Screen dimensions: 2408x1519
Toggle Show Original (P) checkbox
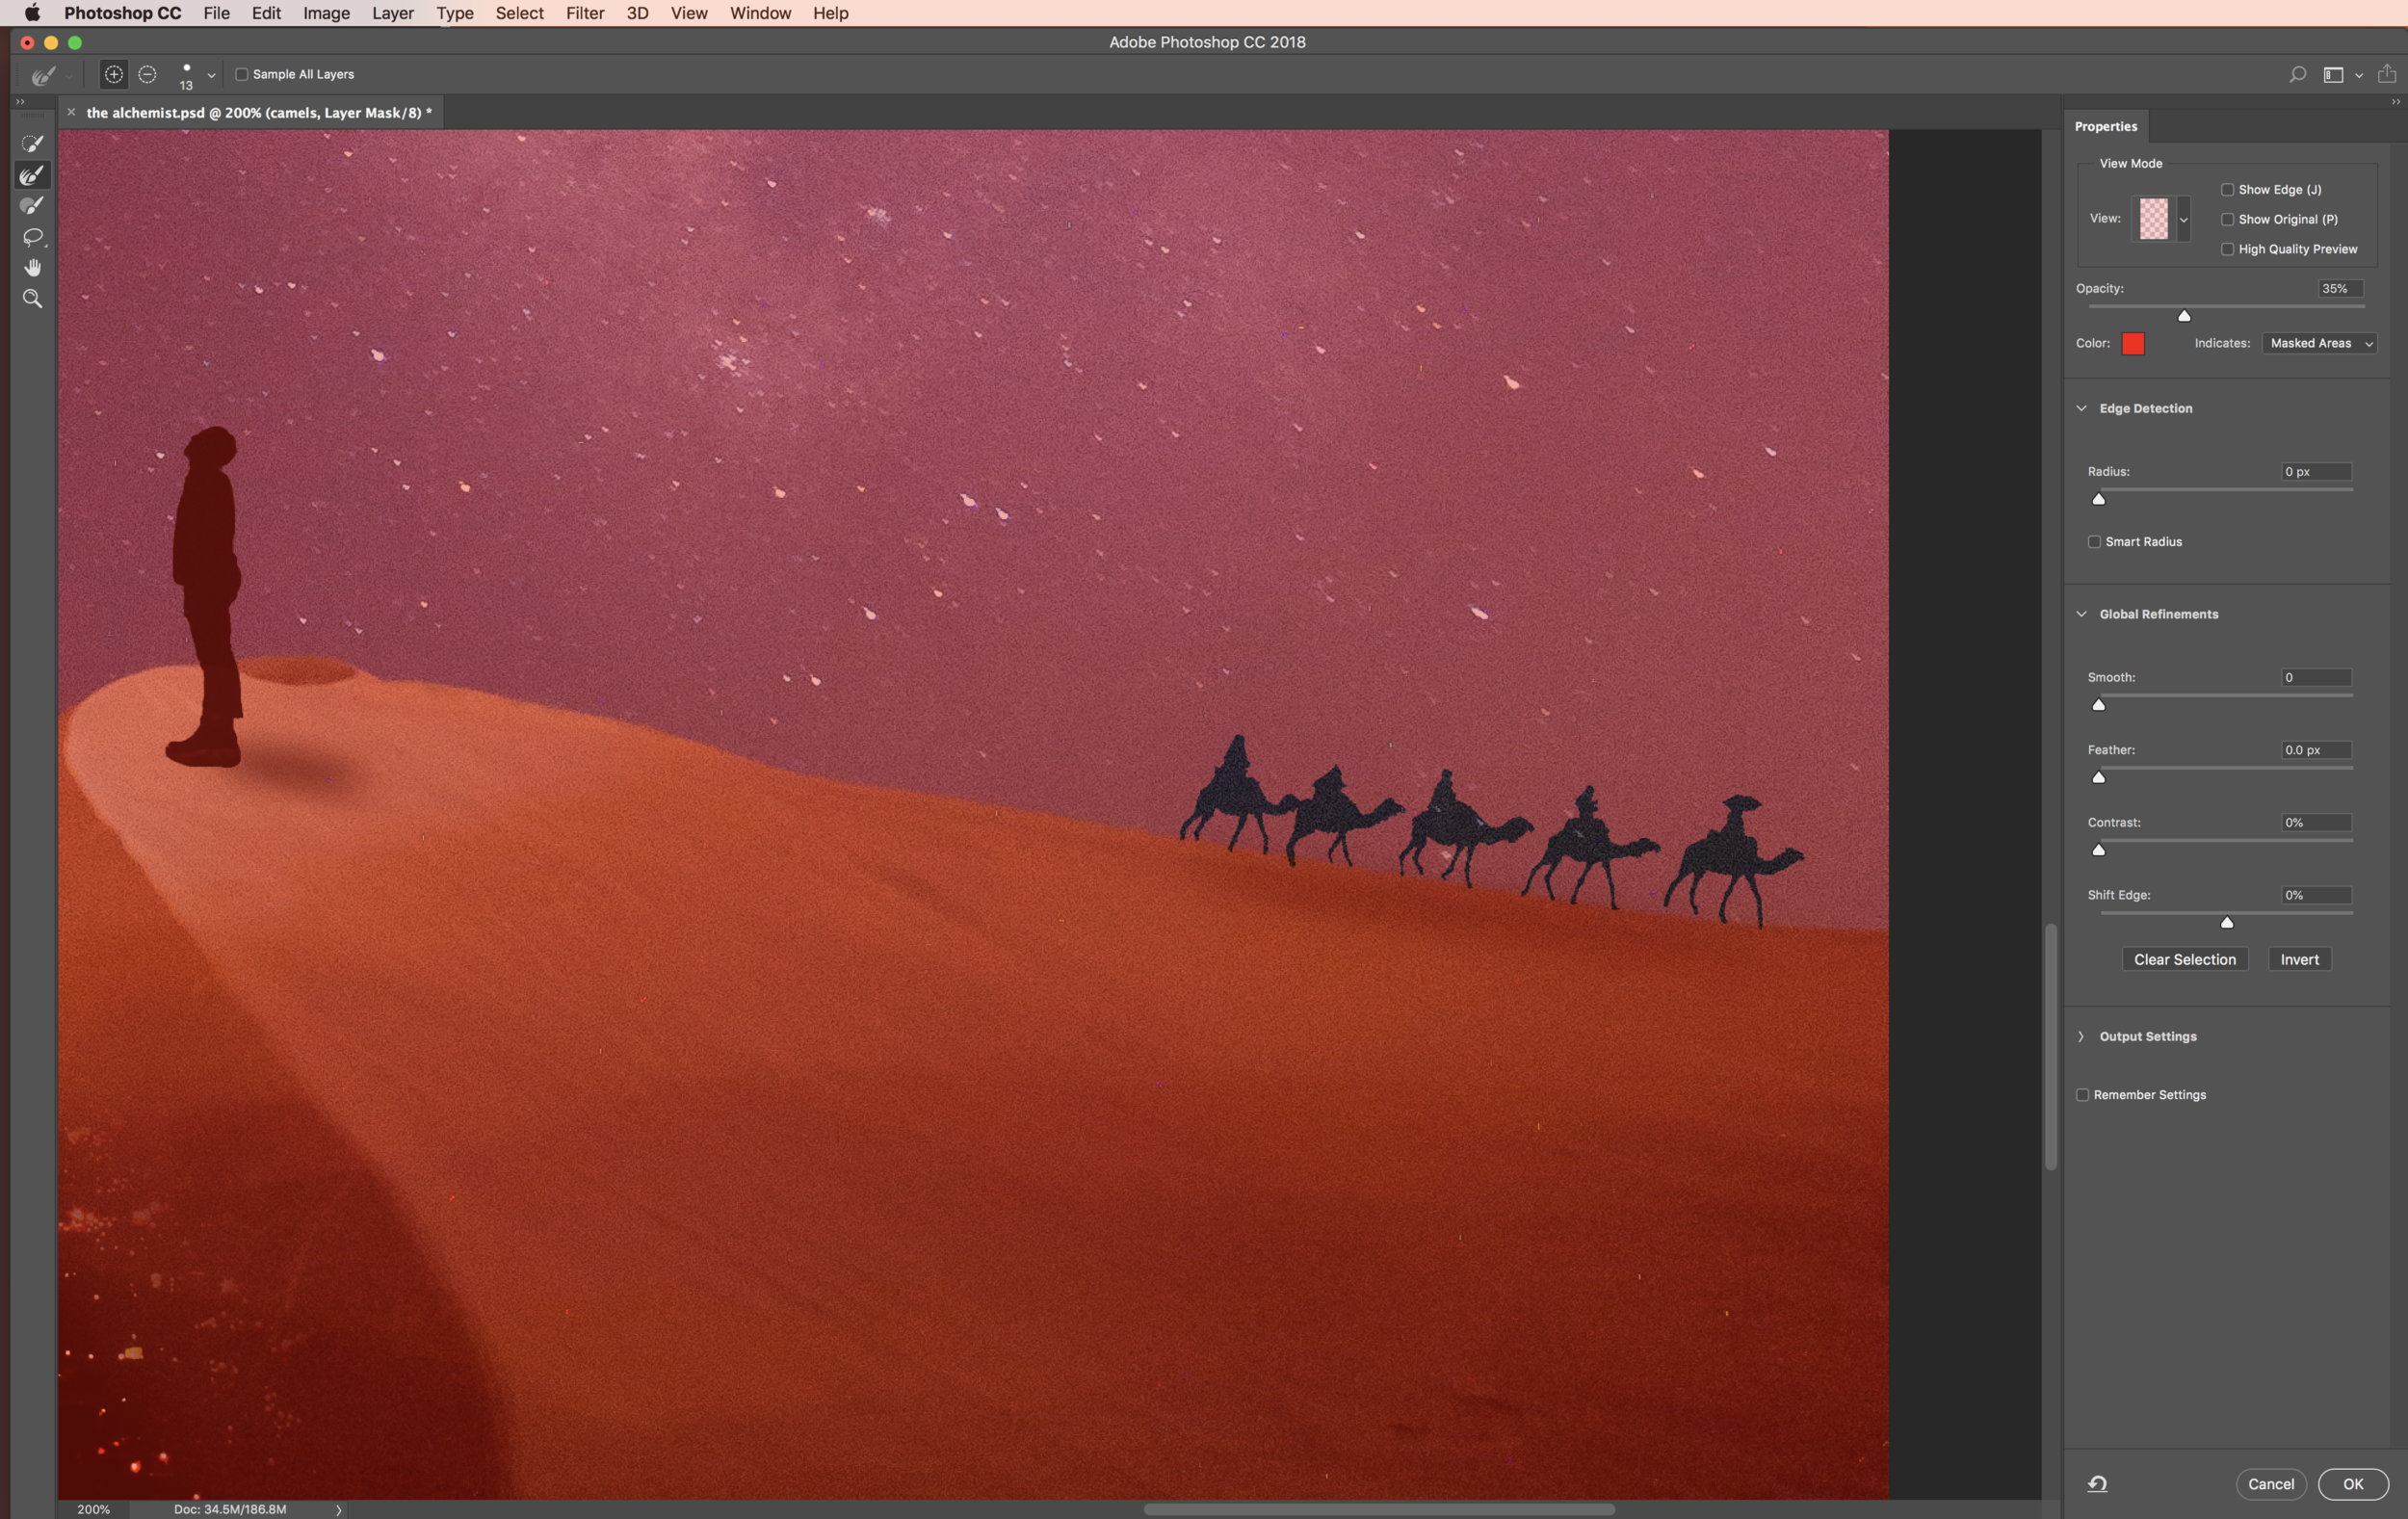click(2227, 219)
